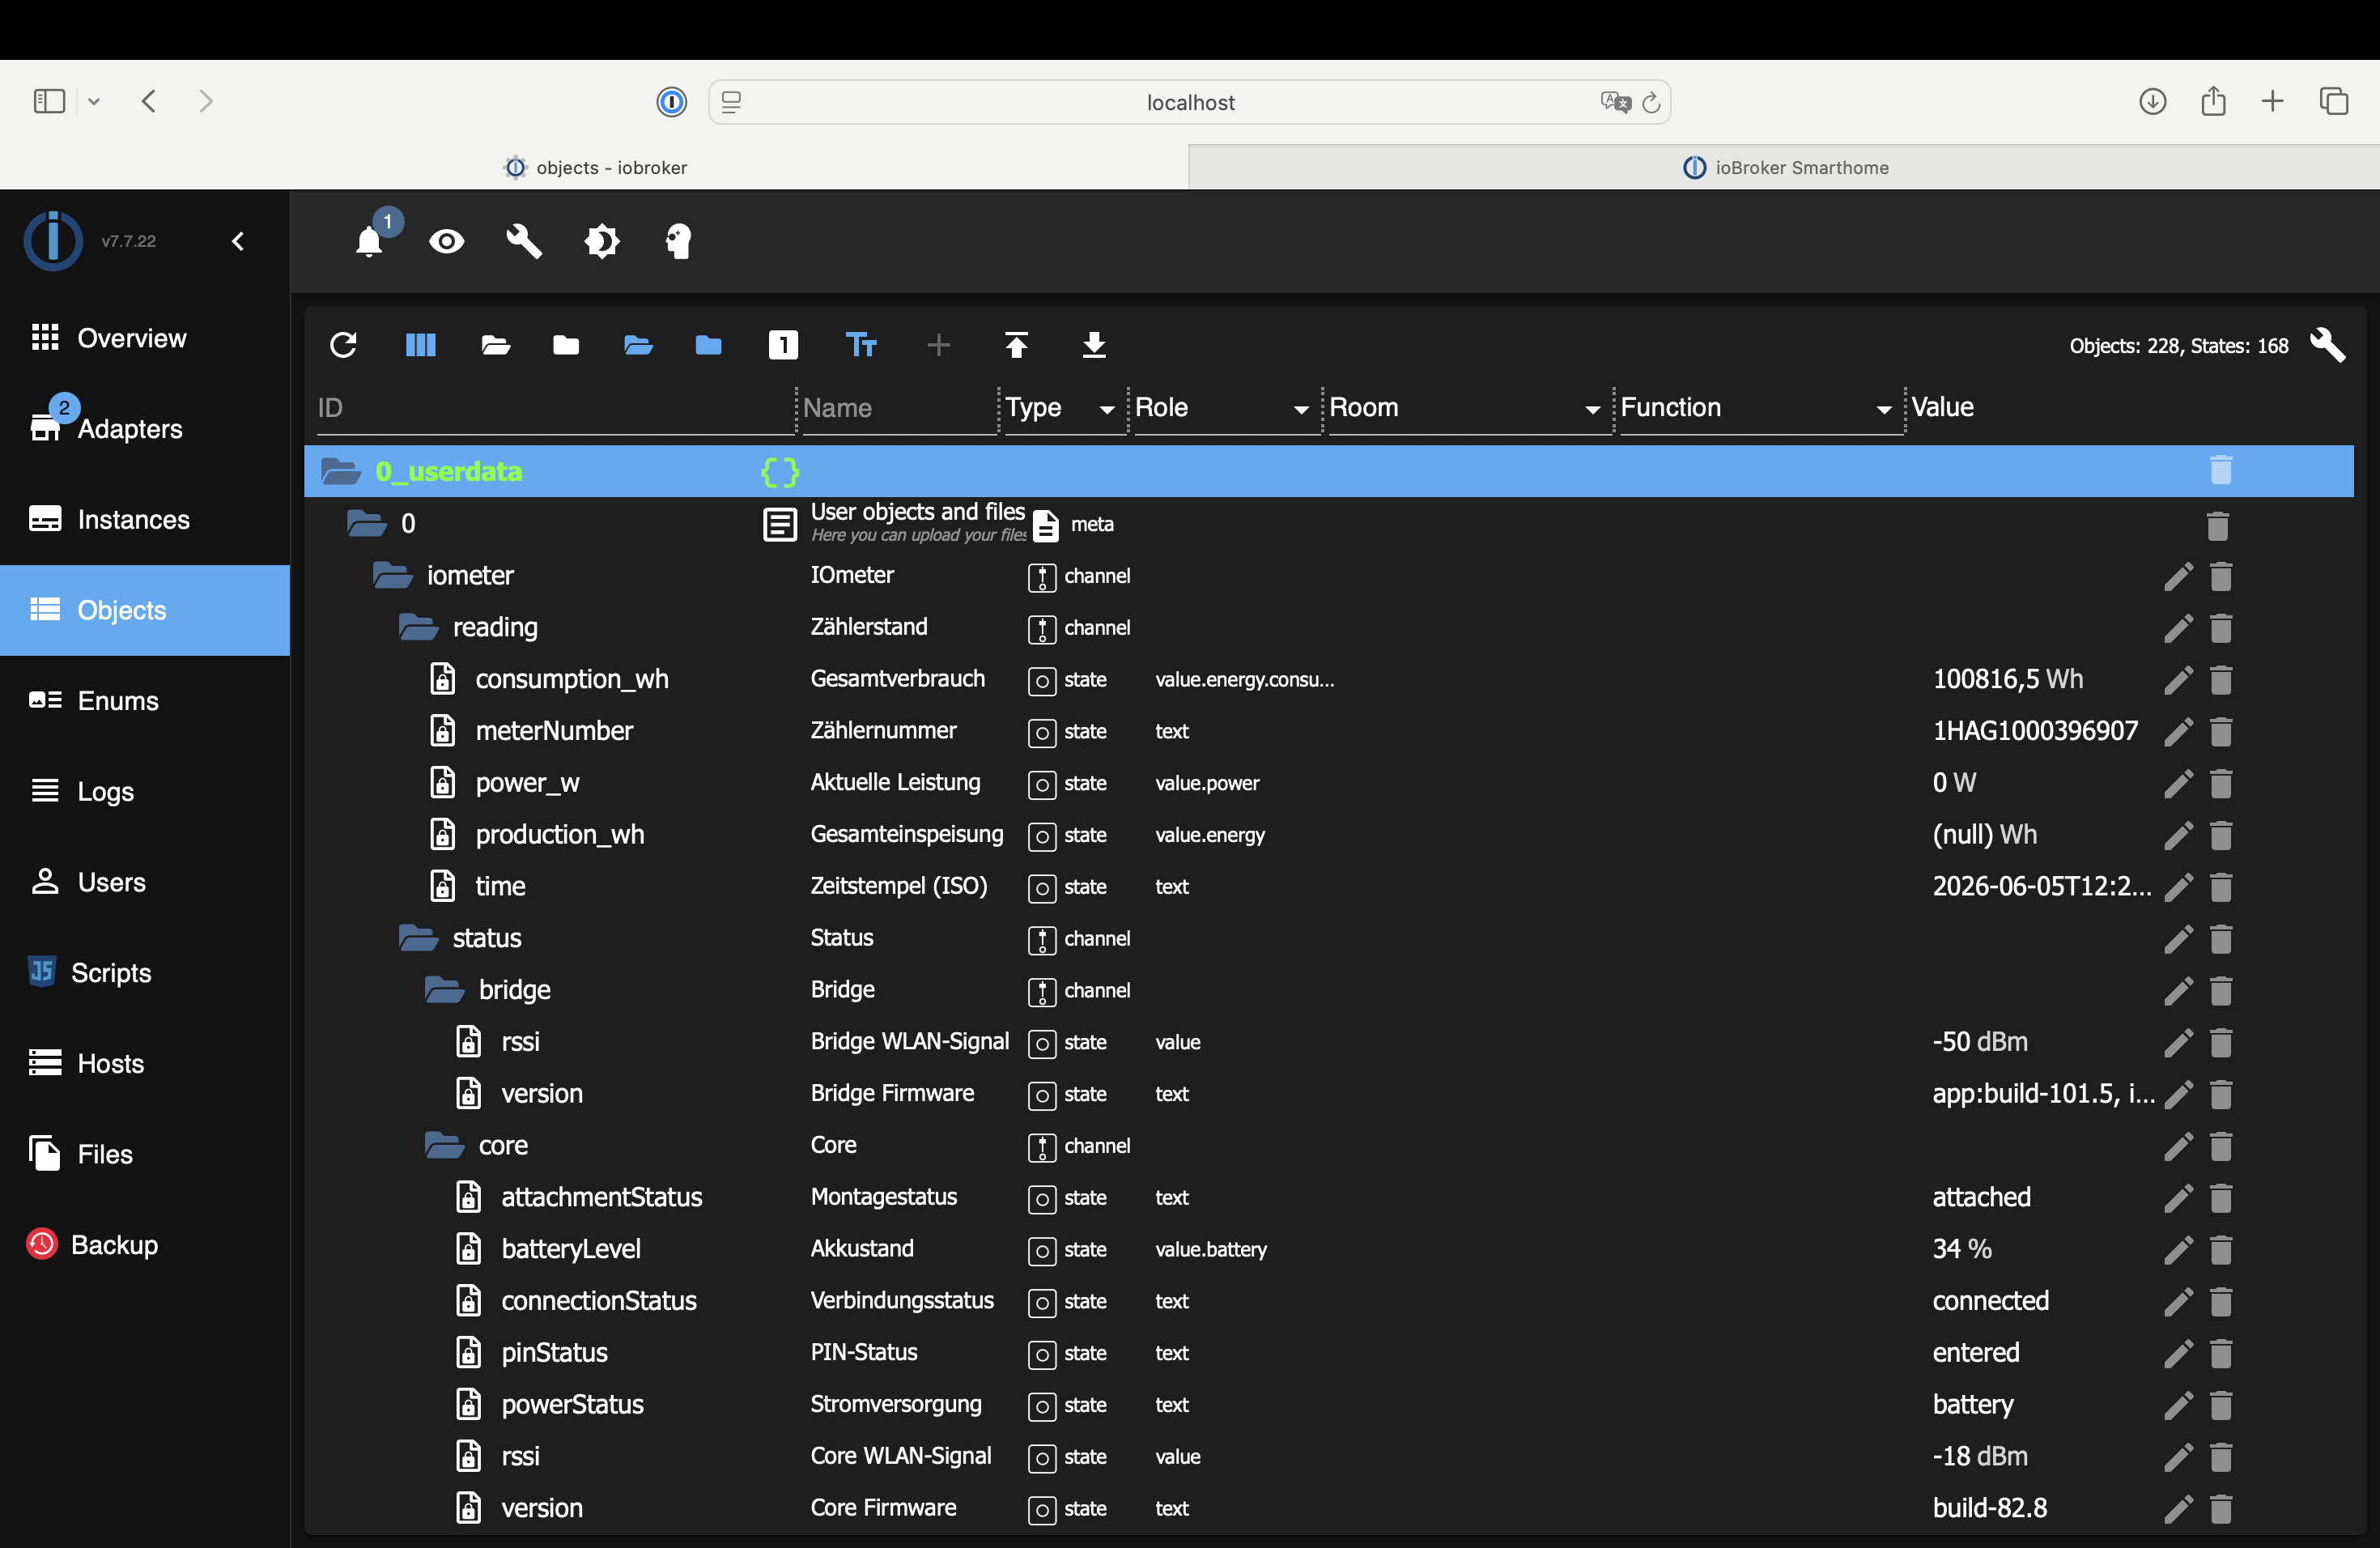The image size is (2380, 1548).
Task: Open the Adapters menu item
Action: click(145, 428)
